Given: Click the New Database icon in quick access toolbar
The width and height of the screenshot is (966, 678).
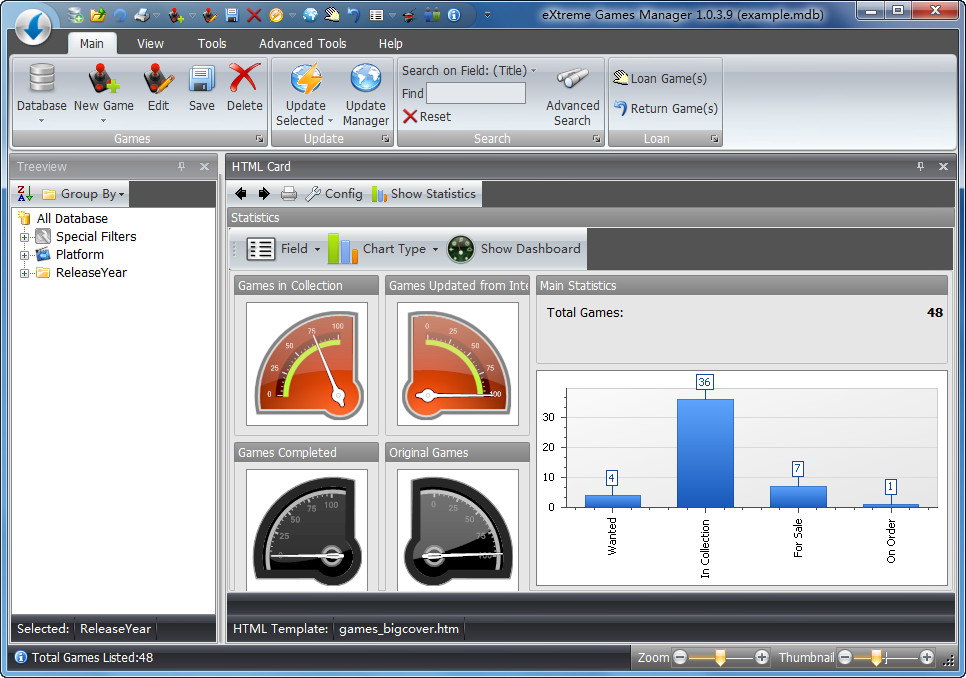Looking at the screenshot, I should pos(75,14).
